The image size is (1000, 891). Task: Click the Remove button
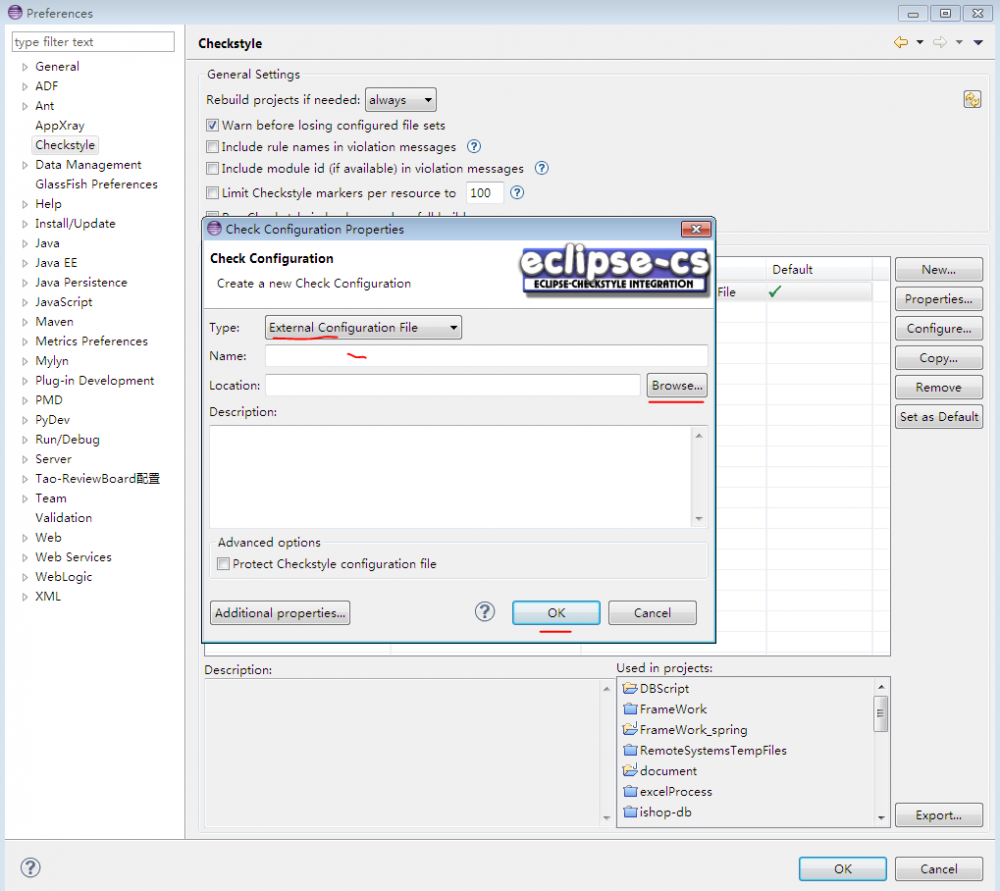click(x=938, y=387)
